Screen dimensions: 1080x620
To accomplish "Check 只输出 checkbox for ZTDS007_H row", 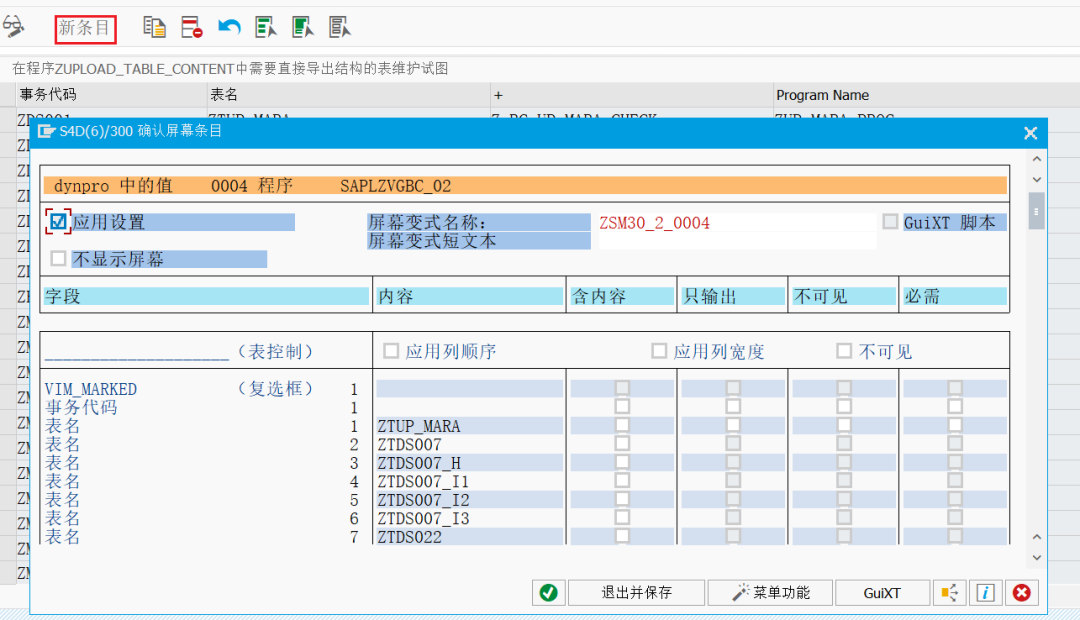I will [734, 462].
